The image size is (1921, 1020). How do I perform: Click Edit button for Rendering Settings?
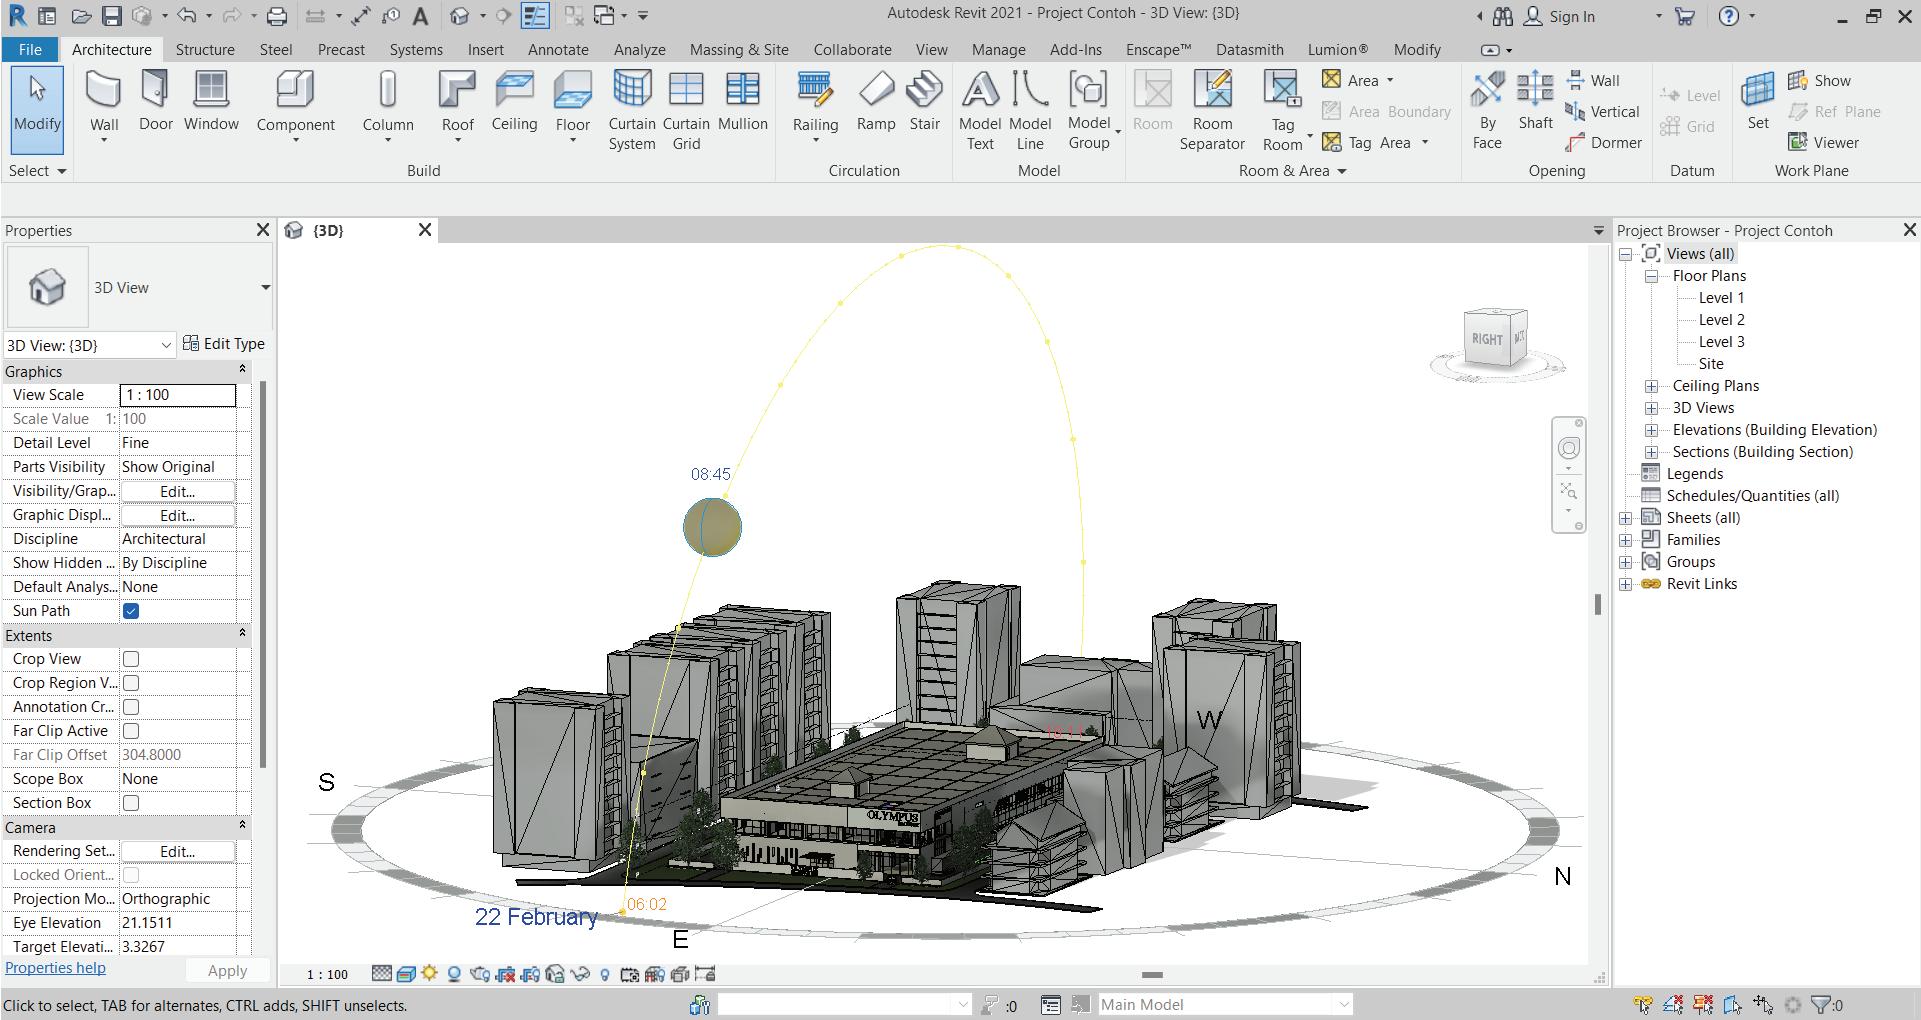(x=177, y=852)
